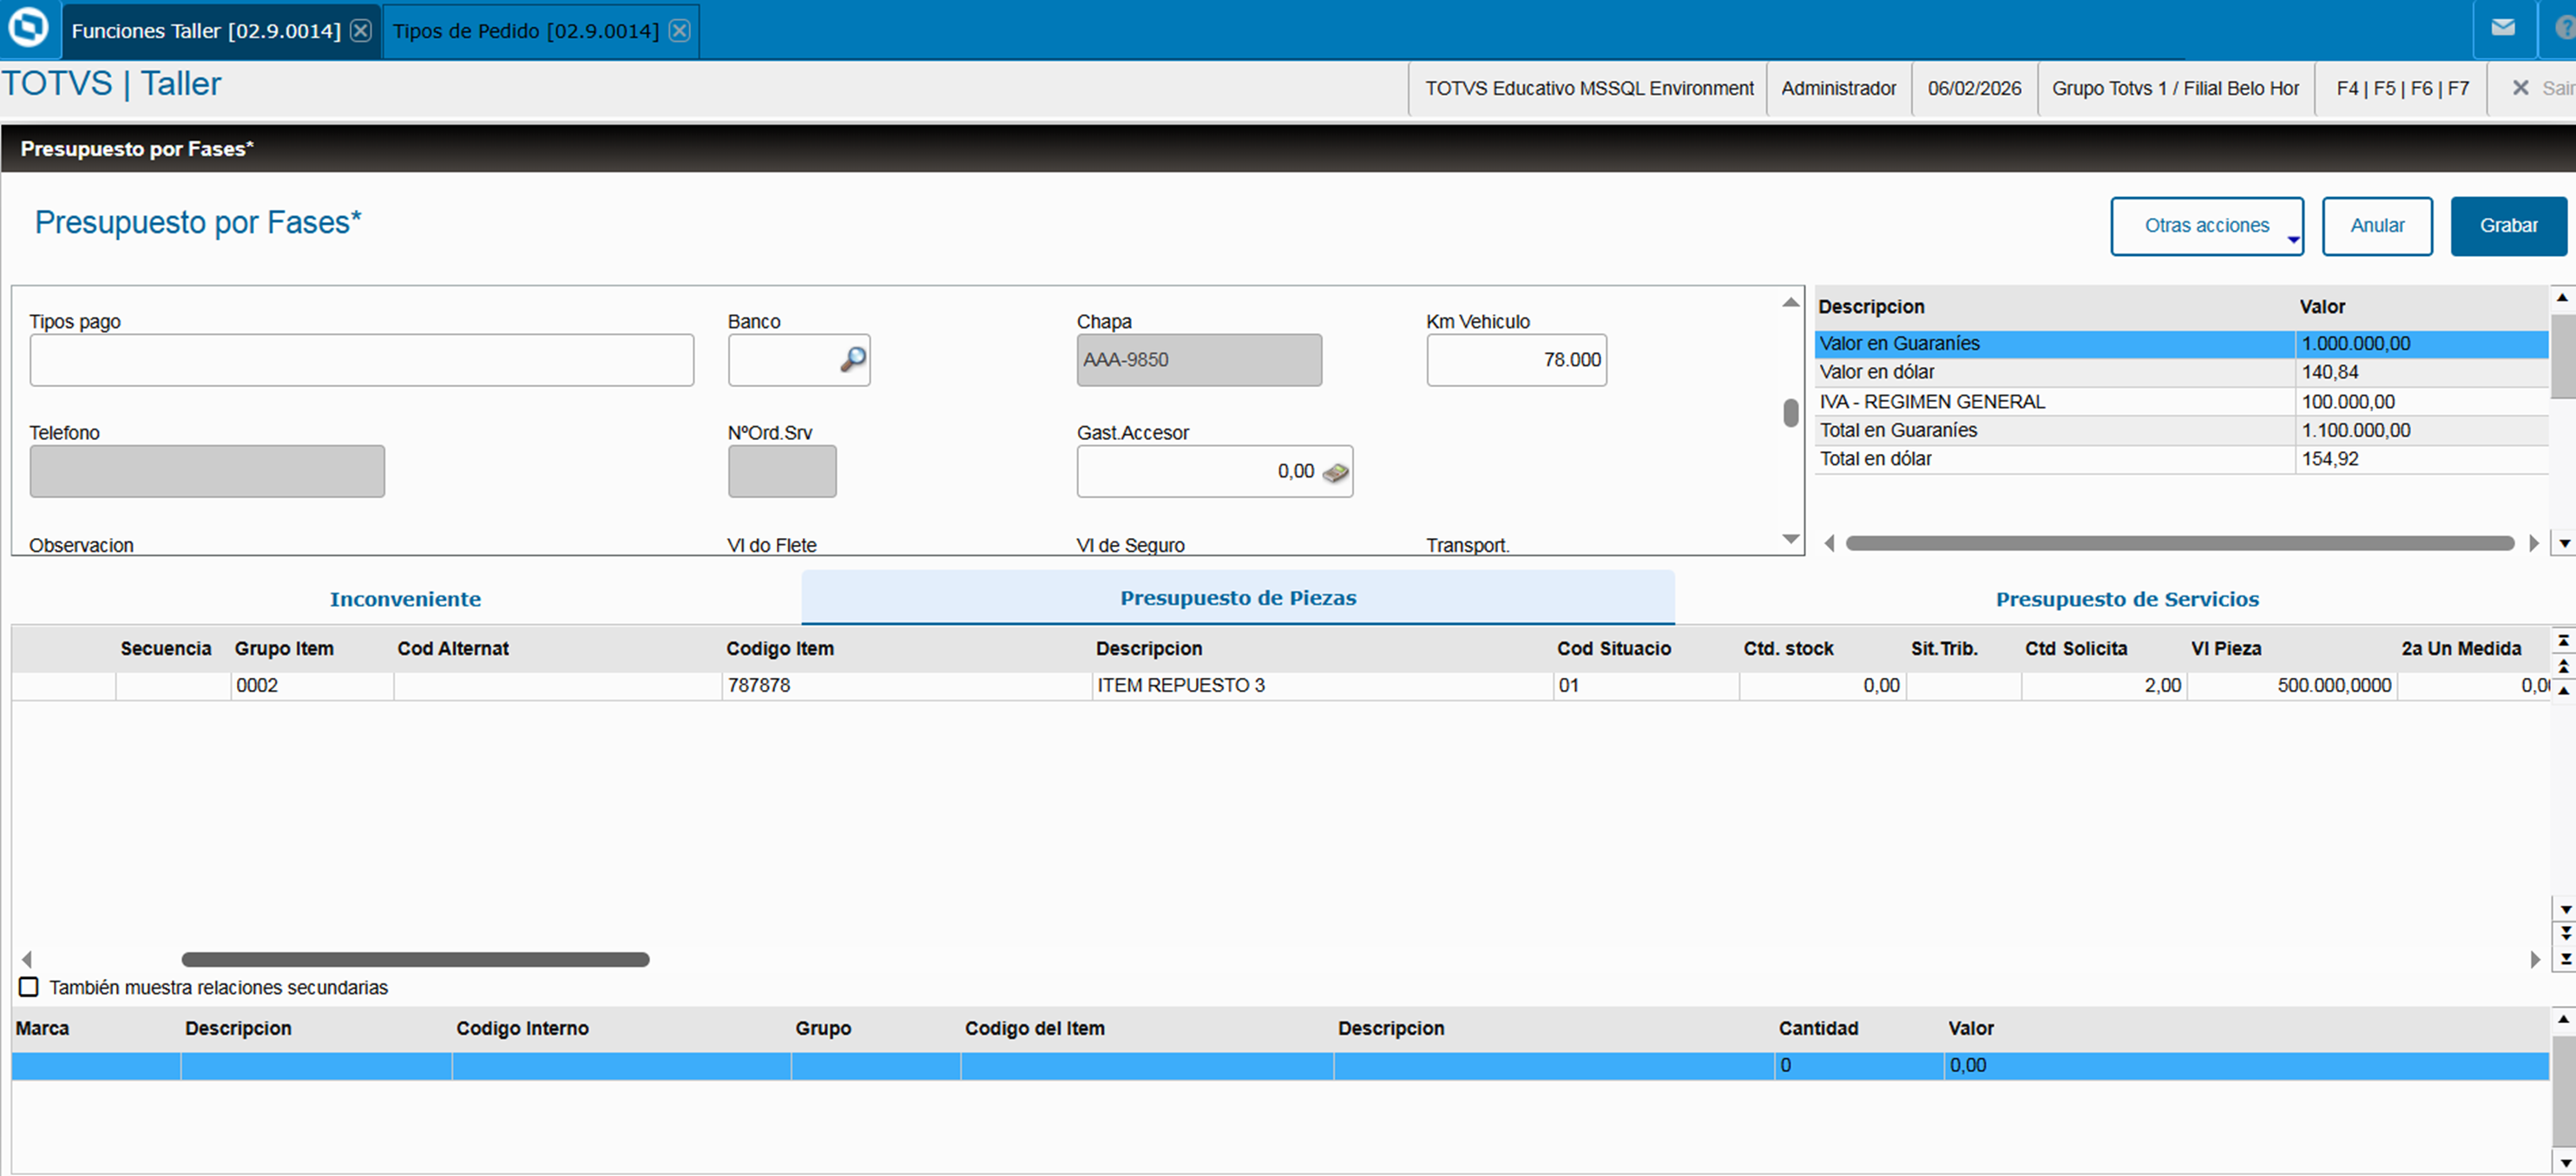Viewport: 2576px width, 1176px height.
Task: Click the Km Vehiculo input field
Action: tap(1515, 360)
